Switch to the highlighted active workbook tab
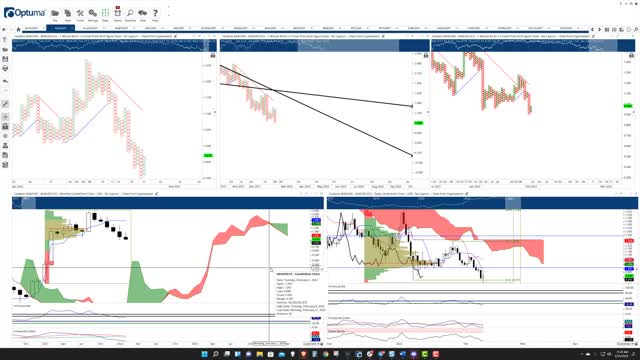 60,28
